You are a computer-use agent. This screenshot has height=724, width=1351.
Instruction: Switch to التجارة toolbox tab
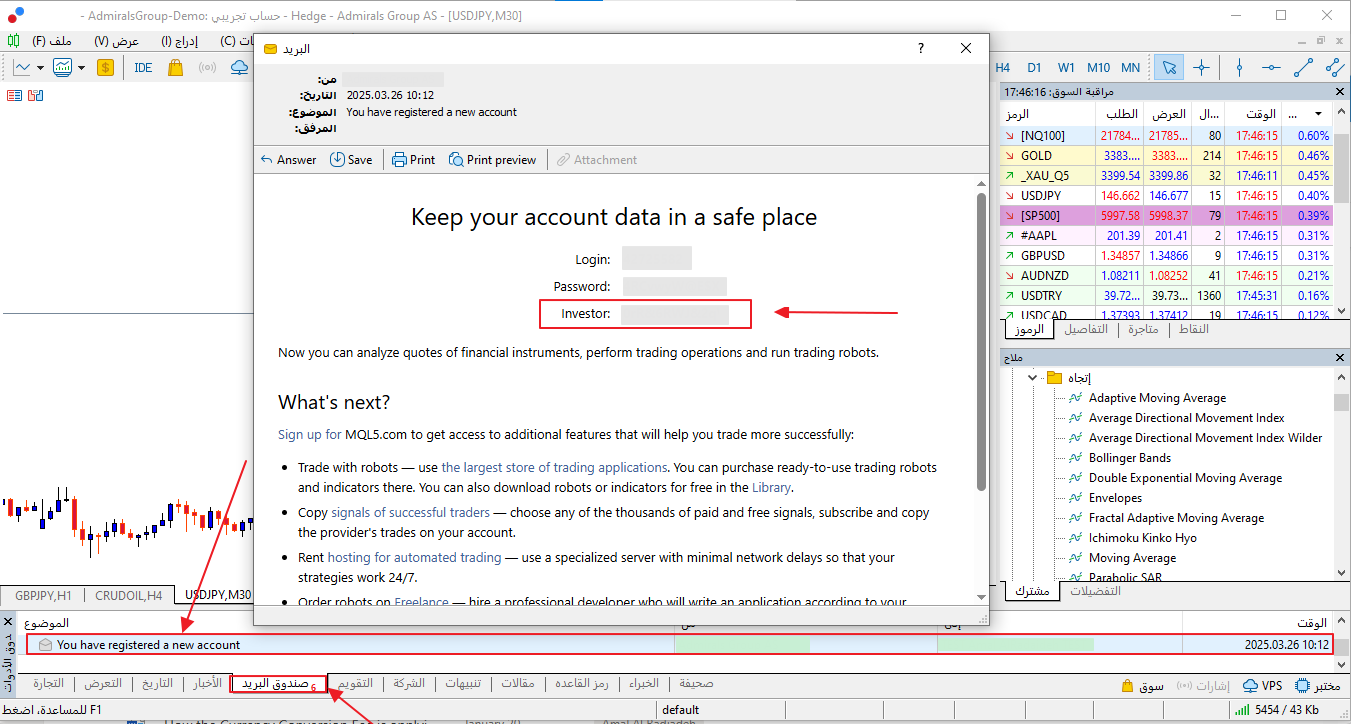click(x=48, y=684)
